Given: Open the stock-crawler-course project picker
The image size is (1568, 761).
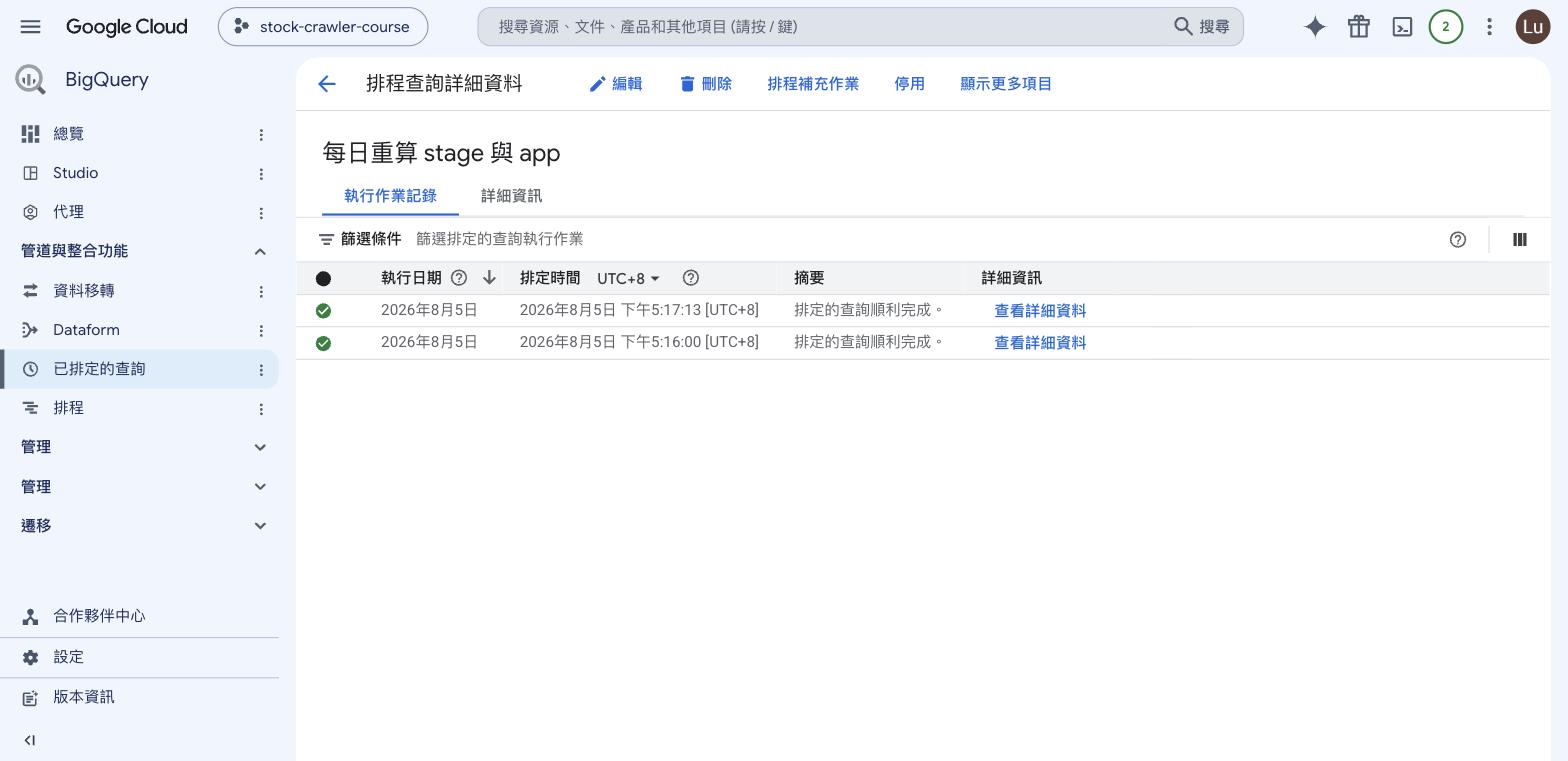Looking at the screenshot, I should [x=323, y=27].
